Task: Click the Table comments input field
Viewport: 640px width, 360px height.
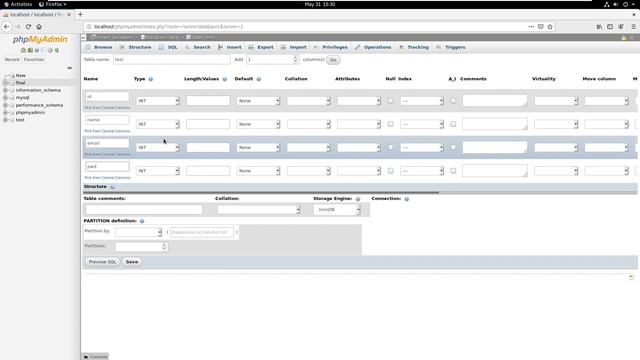Action: click(x=144, y=209)
